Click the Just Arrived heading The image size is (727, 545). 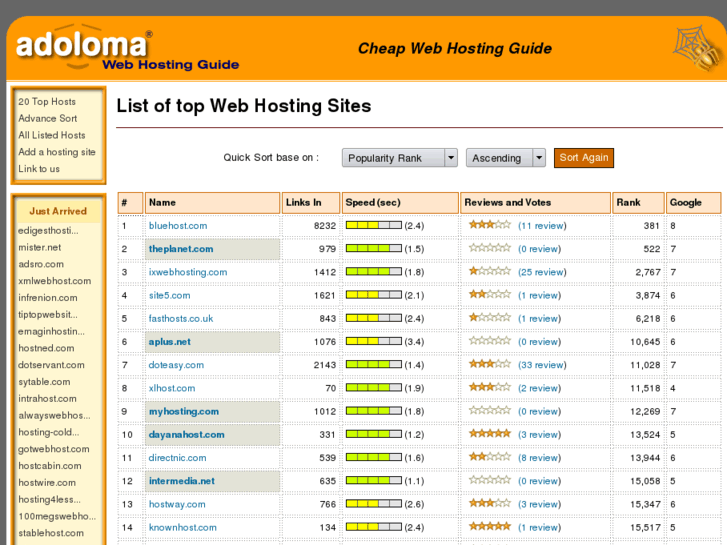point(58,211)
